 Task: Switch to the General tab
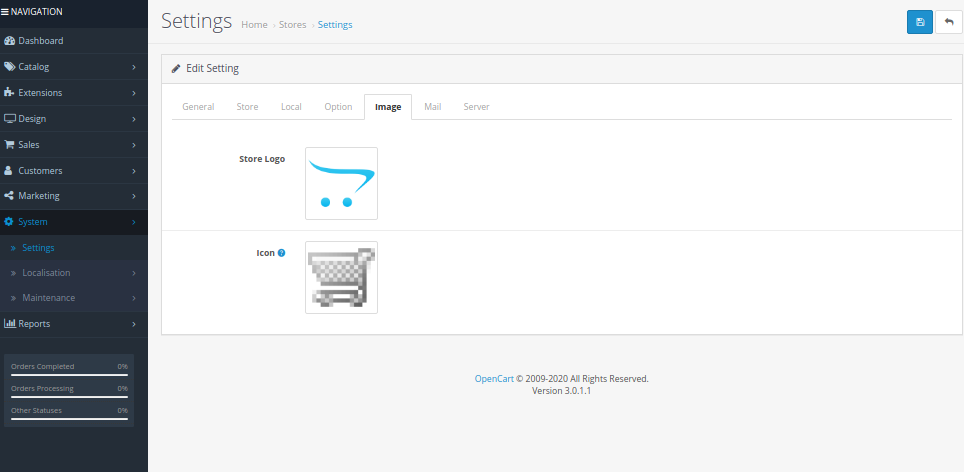pyautogui.click(x=198, y=107)
